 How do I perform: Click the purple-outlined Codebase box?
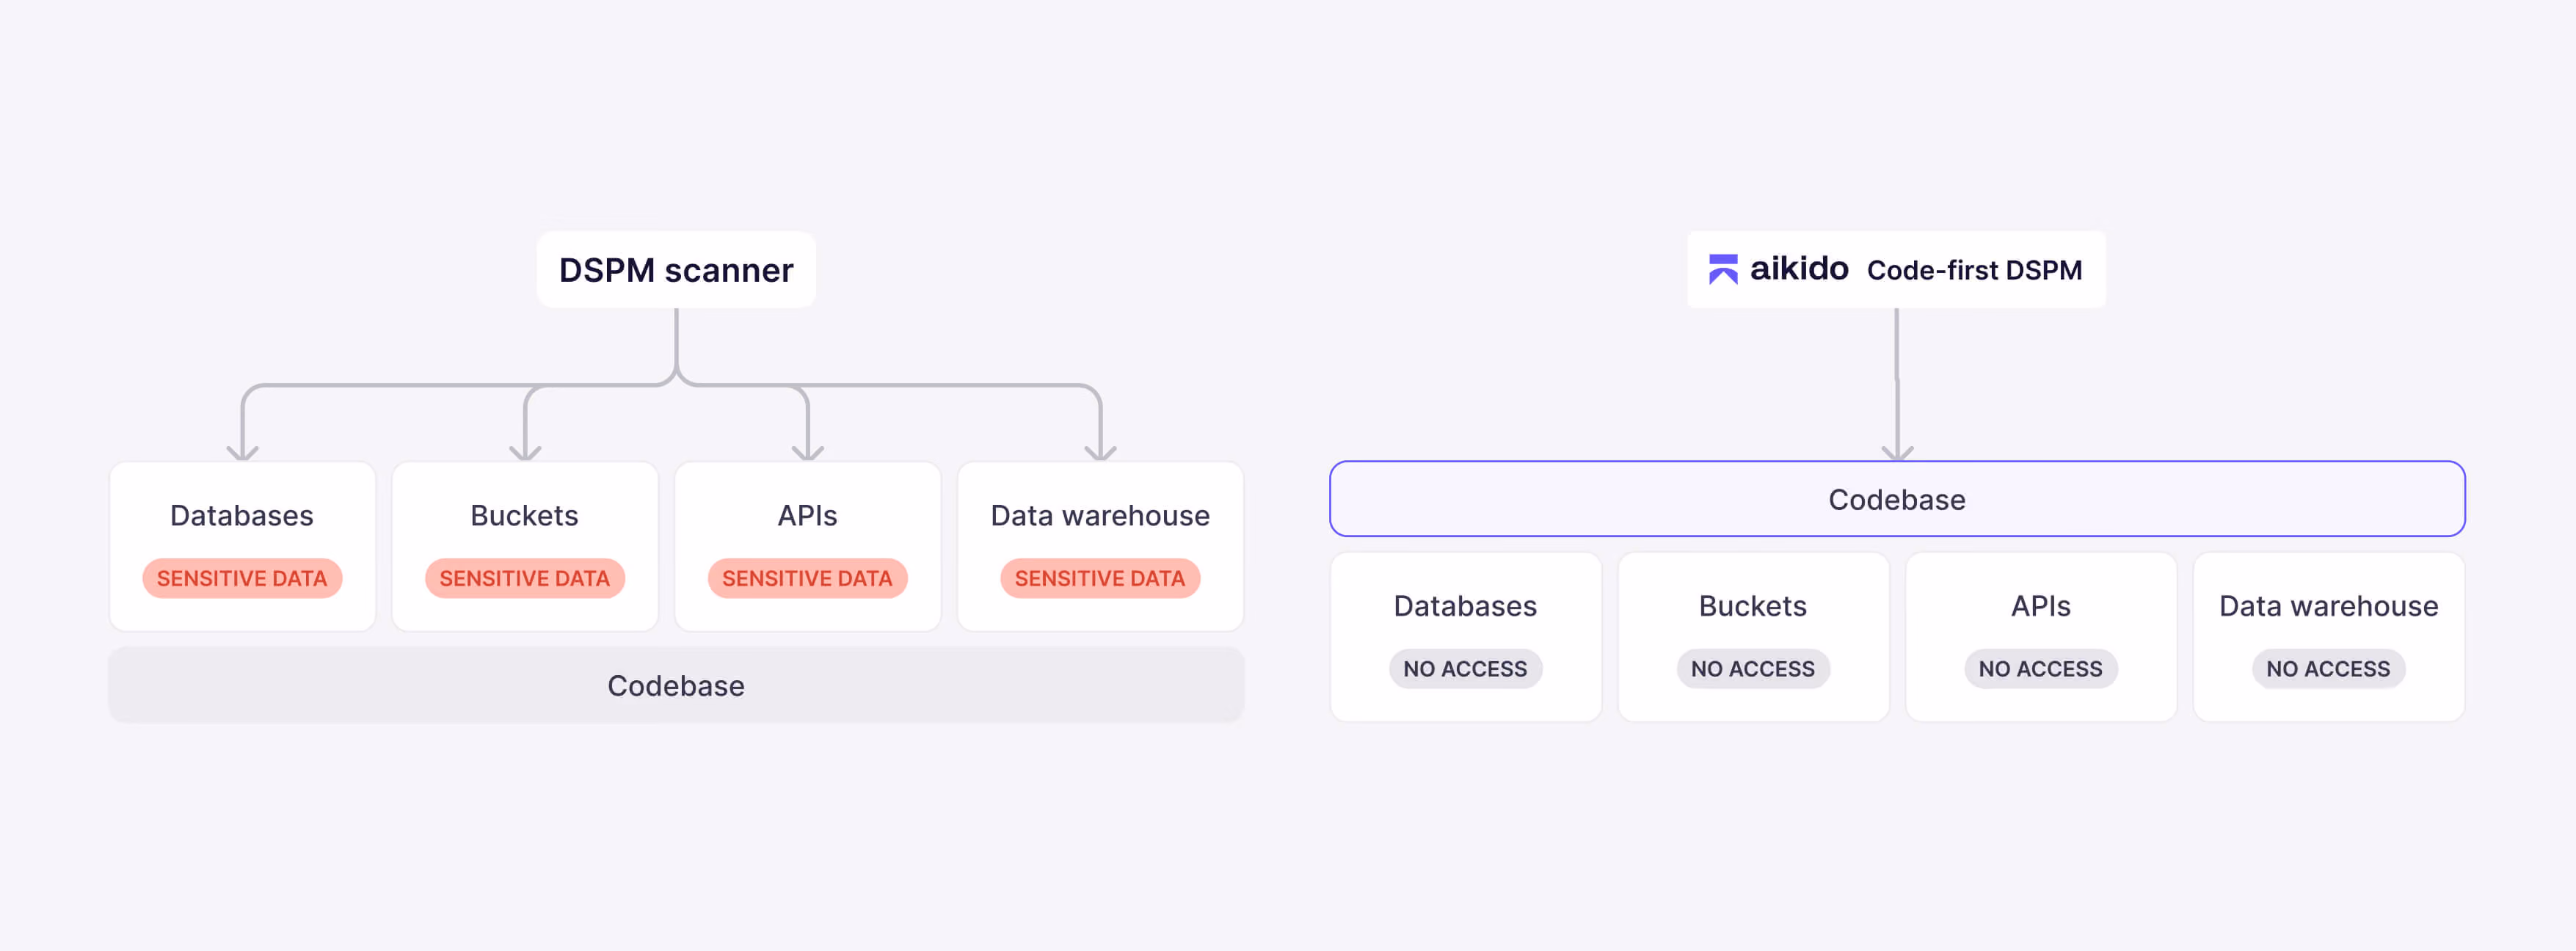(x=1897, y=499)
